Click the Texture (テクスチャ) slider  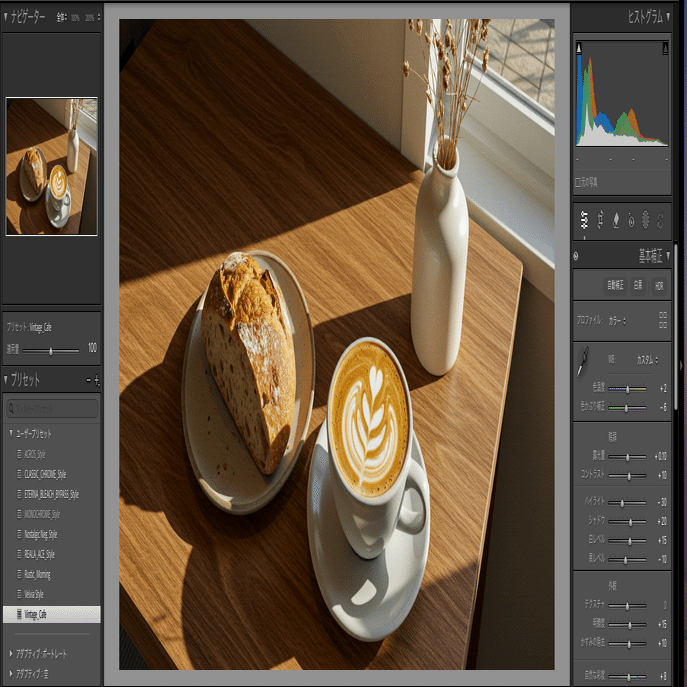(627, 606)
